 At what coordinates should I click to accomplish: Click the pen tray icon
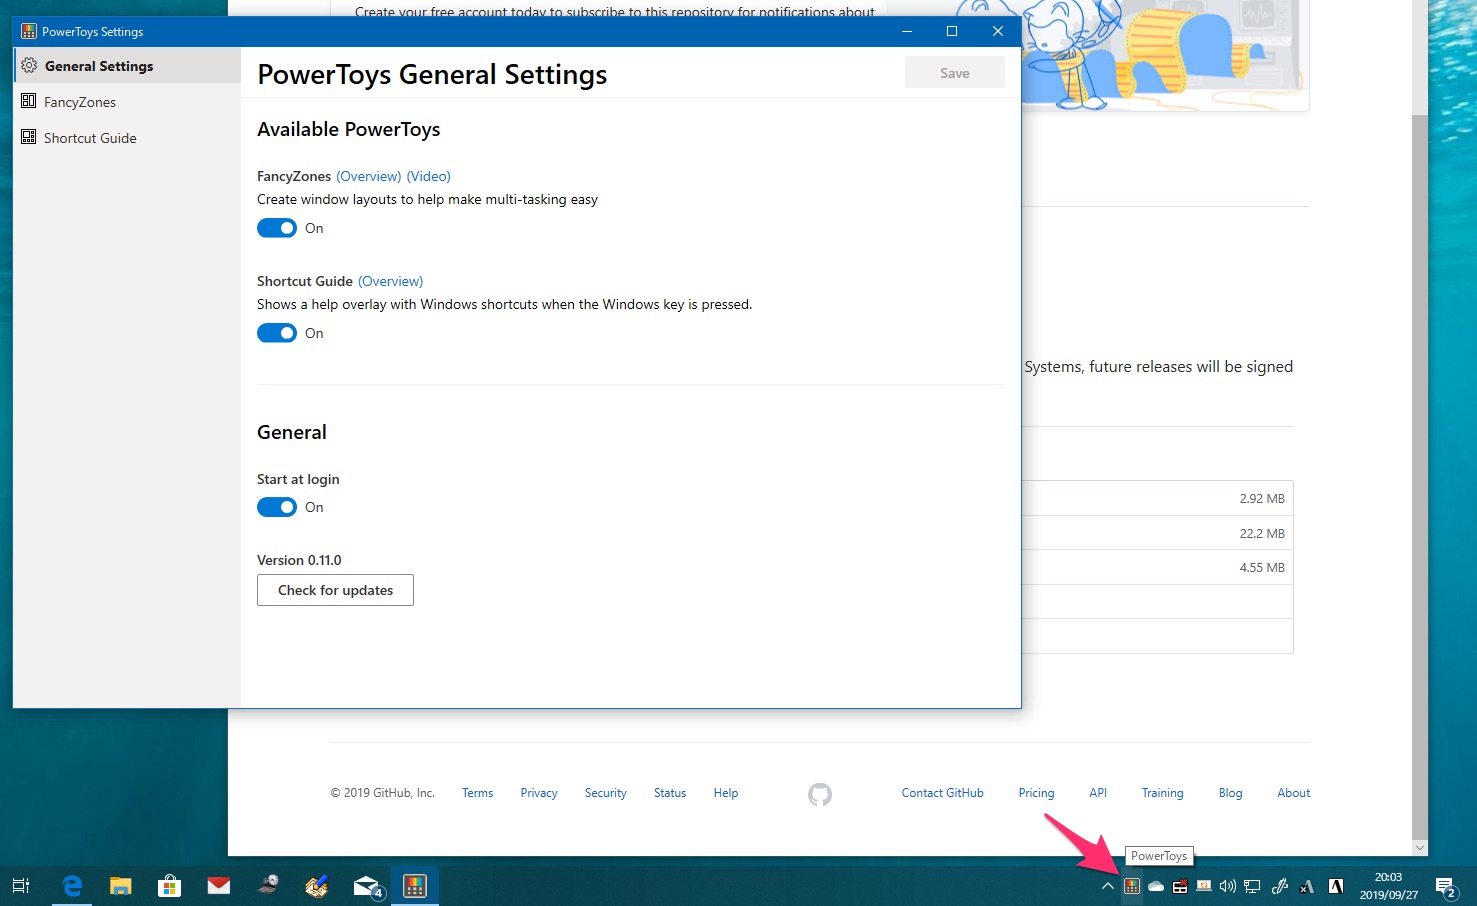point(1280,886)
